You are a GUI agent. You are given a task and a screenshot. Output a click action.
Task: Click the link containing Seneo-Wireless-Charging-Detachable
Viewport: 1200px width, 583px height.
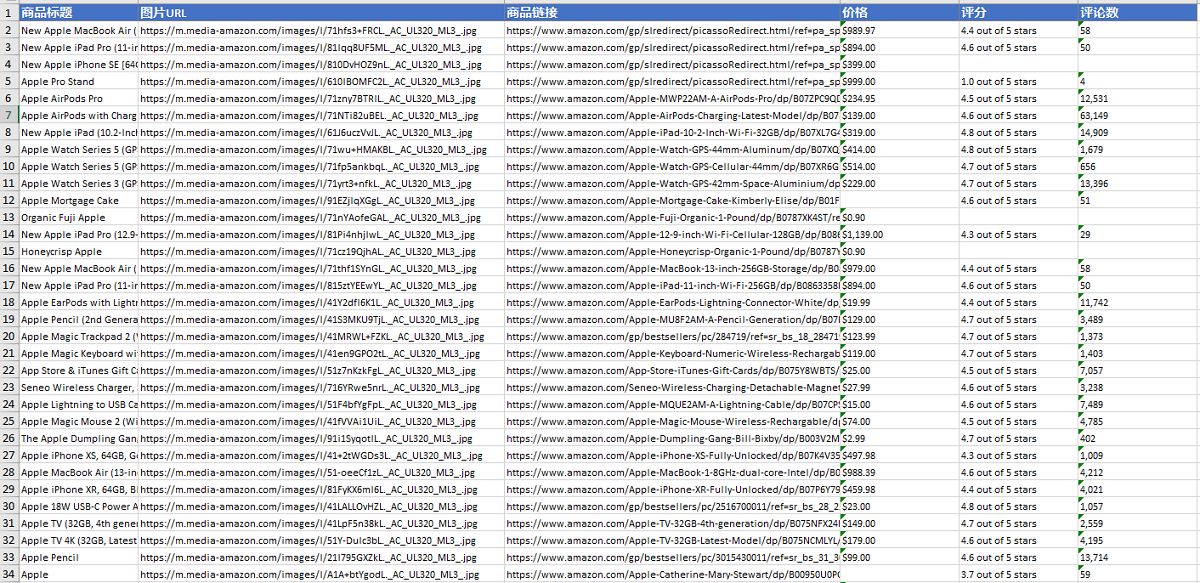coord(672,388)
